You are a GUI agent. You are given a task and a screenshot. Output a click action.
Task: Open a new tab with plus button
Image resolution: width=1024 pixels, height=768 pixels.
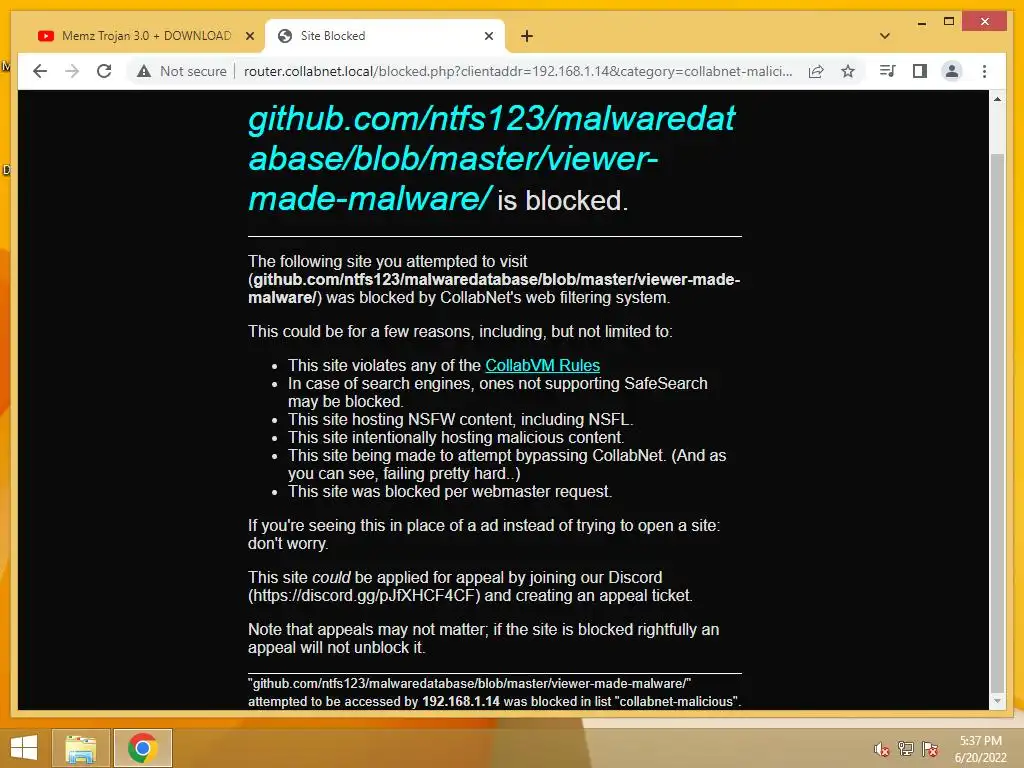[527, 36]
